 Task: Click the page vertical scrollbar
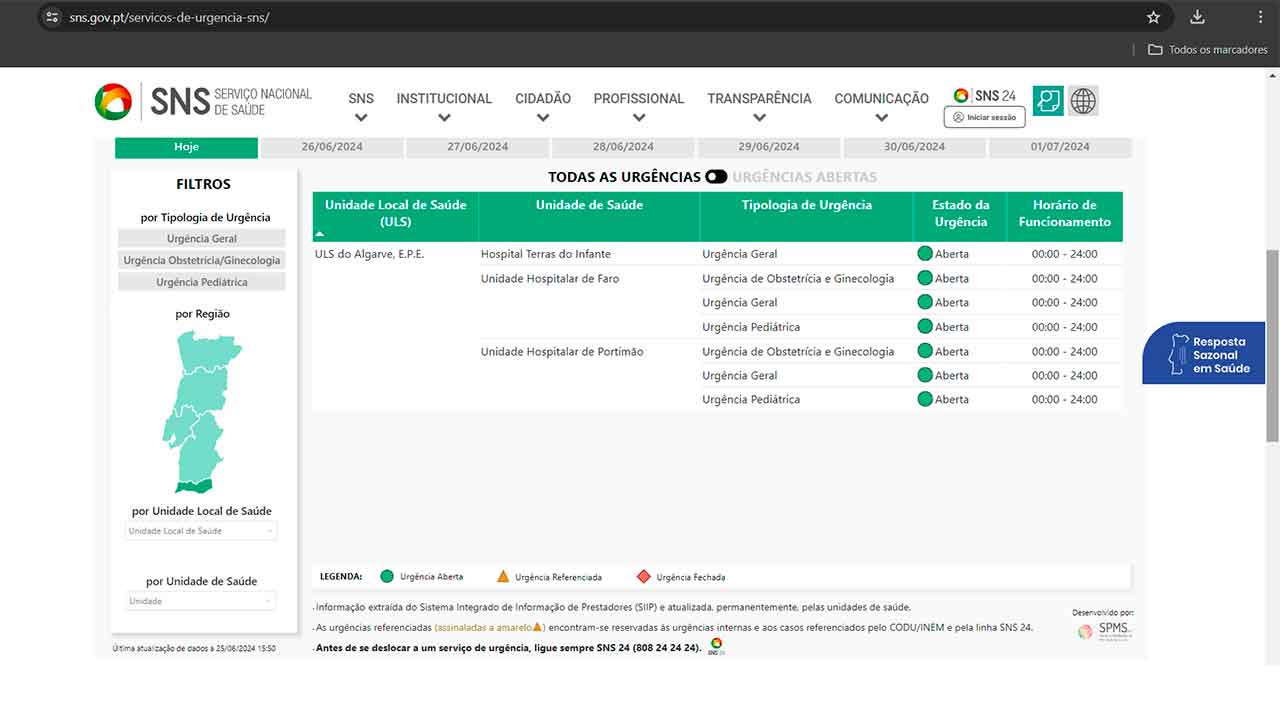pyautogui.click(x=1272, y=345)
